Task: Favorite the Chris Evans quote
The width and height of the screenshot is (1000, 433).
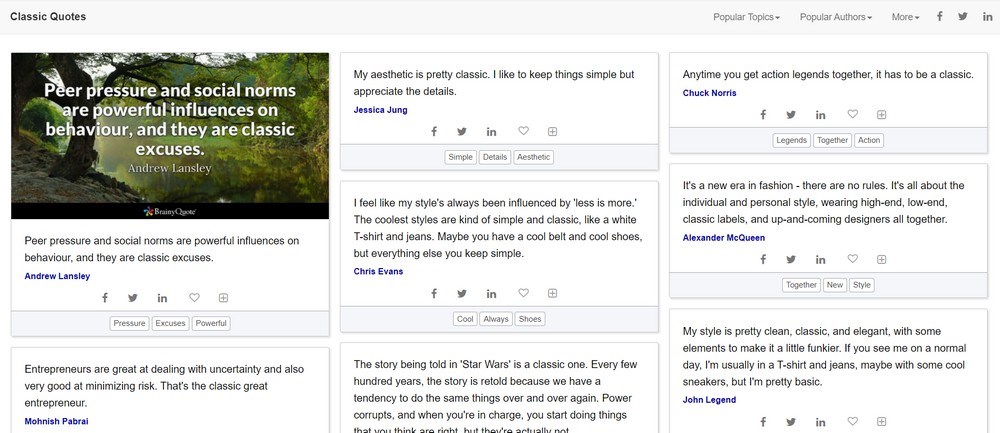Action: (x=524, y=293)
